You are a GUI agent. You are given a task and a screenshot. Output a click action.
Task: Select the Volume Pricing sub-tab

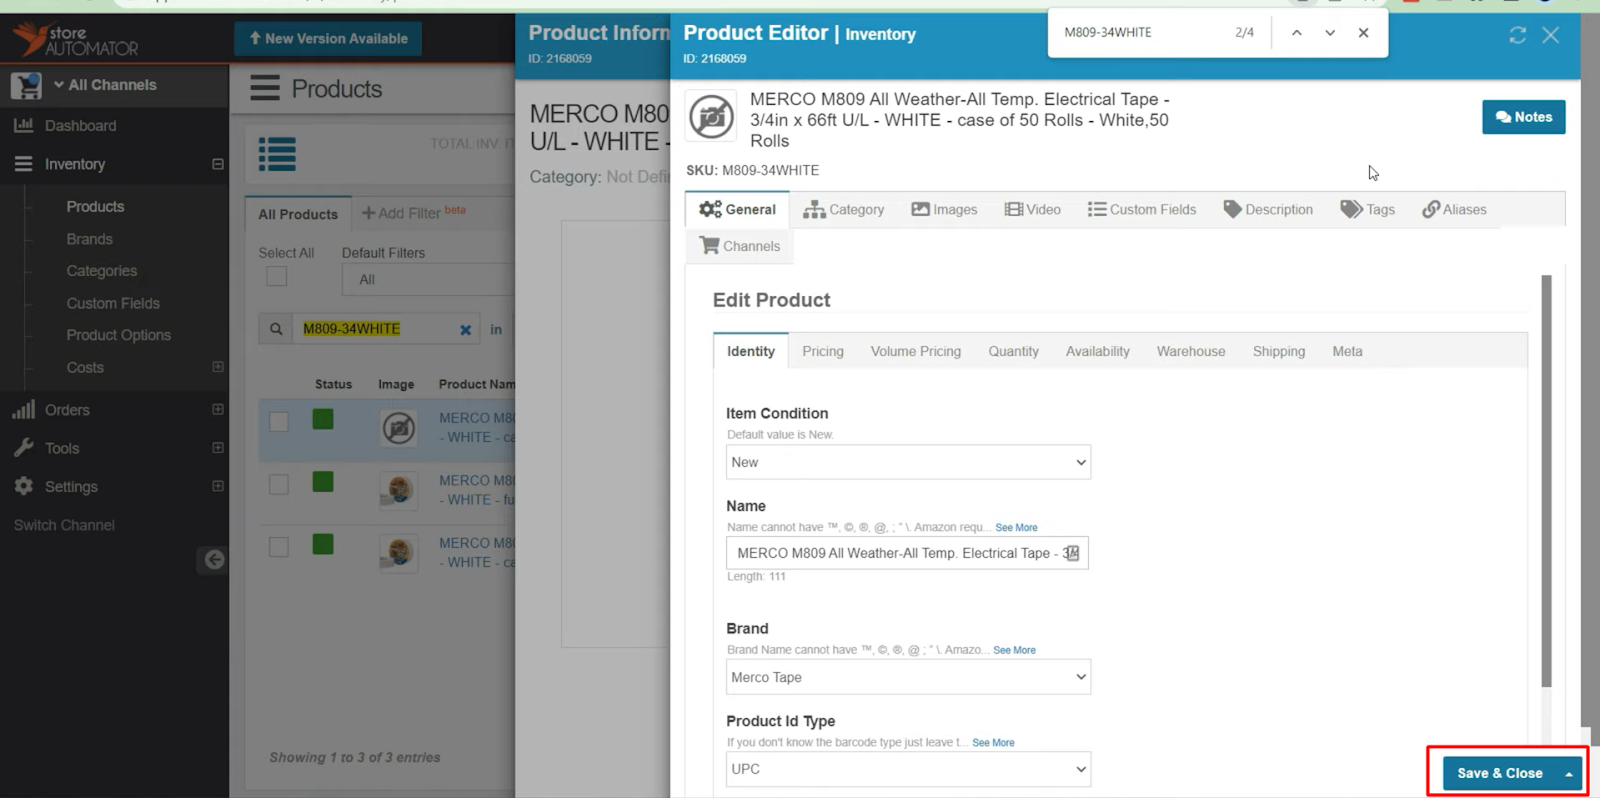916,351
